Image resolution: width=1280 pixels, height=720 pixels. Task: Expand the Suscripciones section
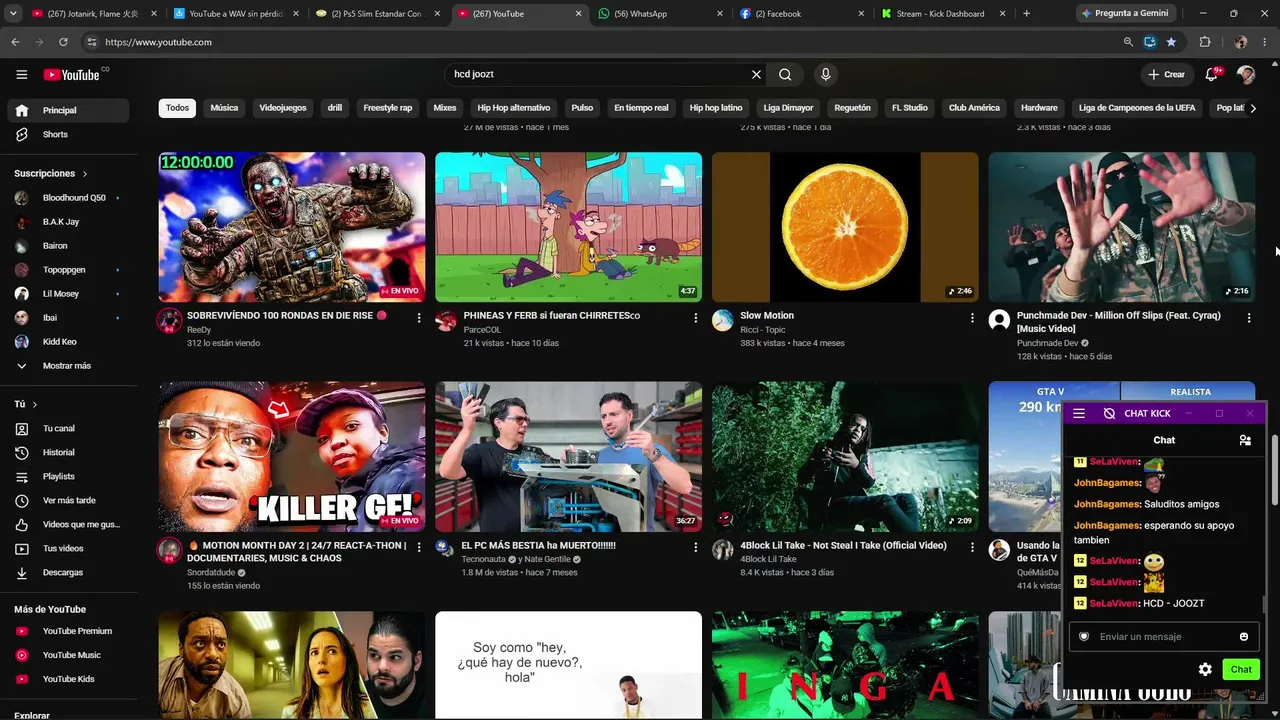click(51, 173)
